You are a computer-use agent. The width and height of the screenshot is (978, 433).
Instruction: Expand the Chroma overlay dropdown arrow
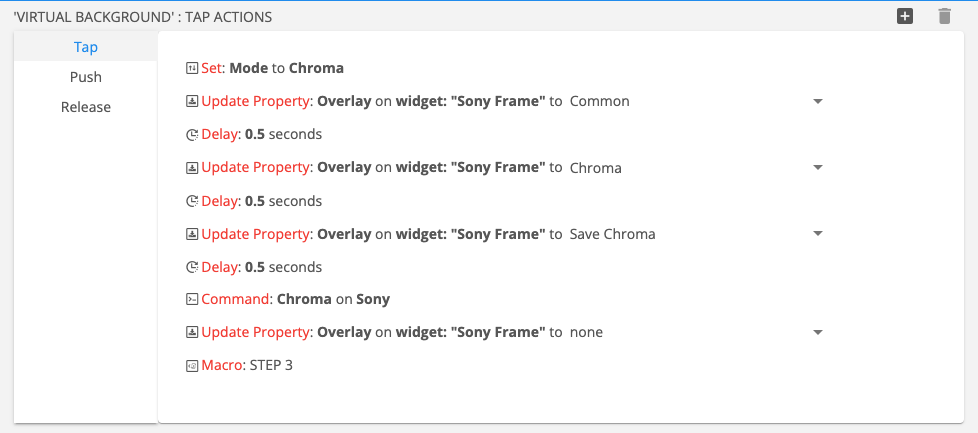point(817,168)
